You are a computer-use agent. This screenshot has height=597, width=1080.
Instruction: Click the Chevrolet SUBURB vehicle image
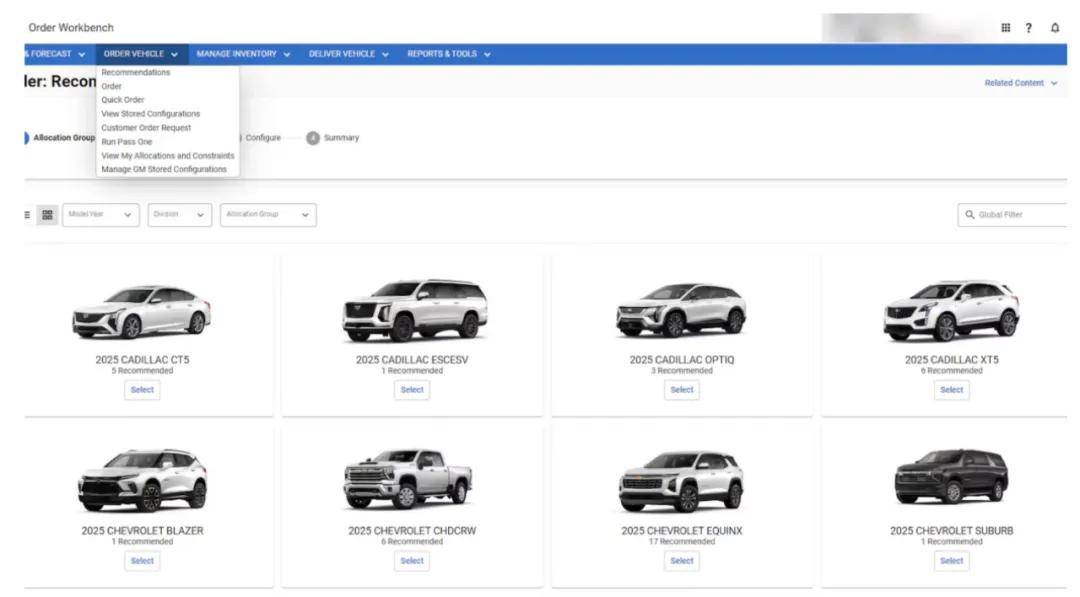pyautogui.click(x=951, y=476)
